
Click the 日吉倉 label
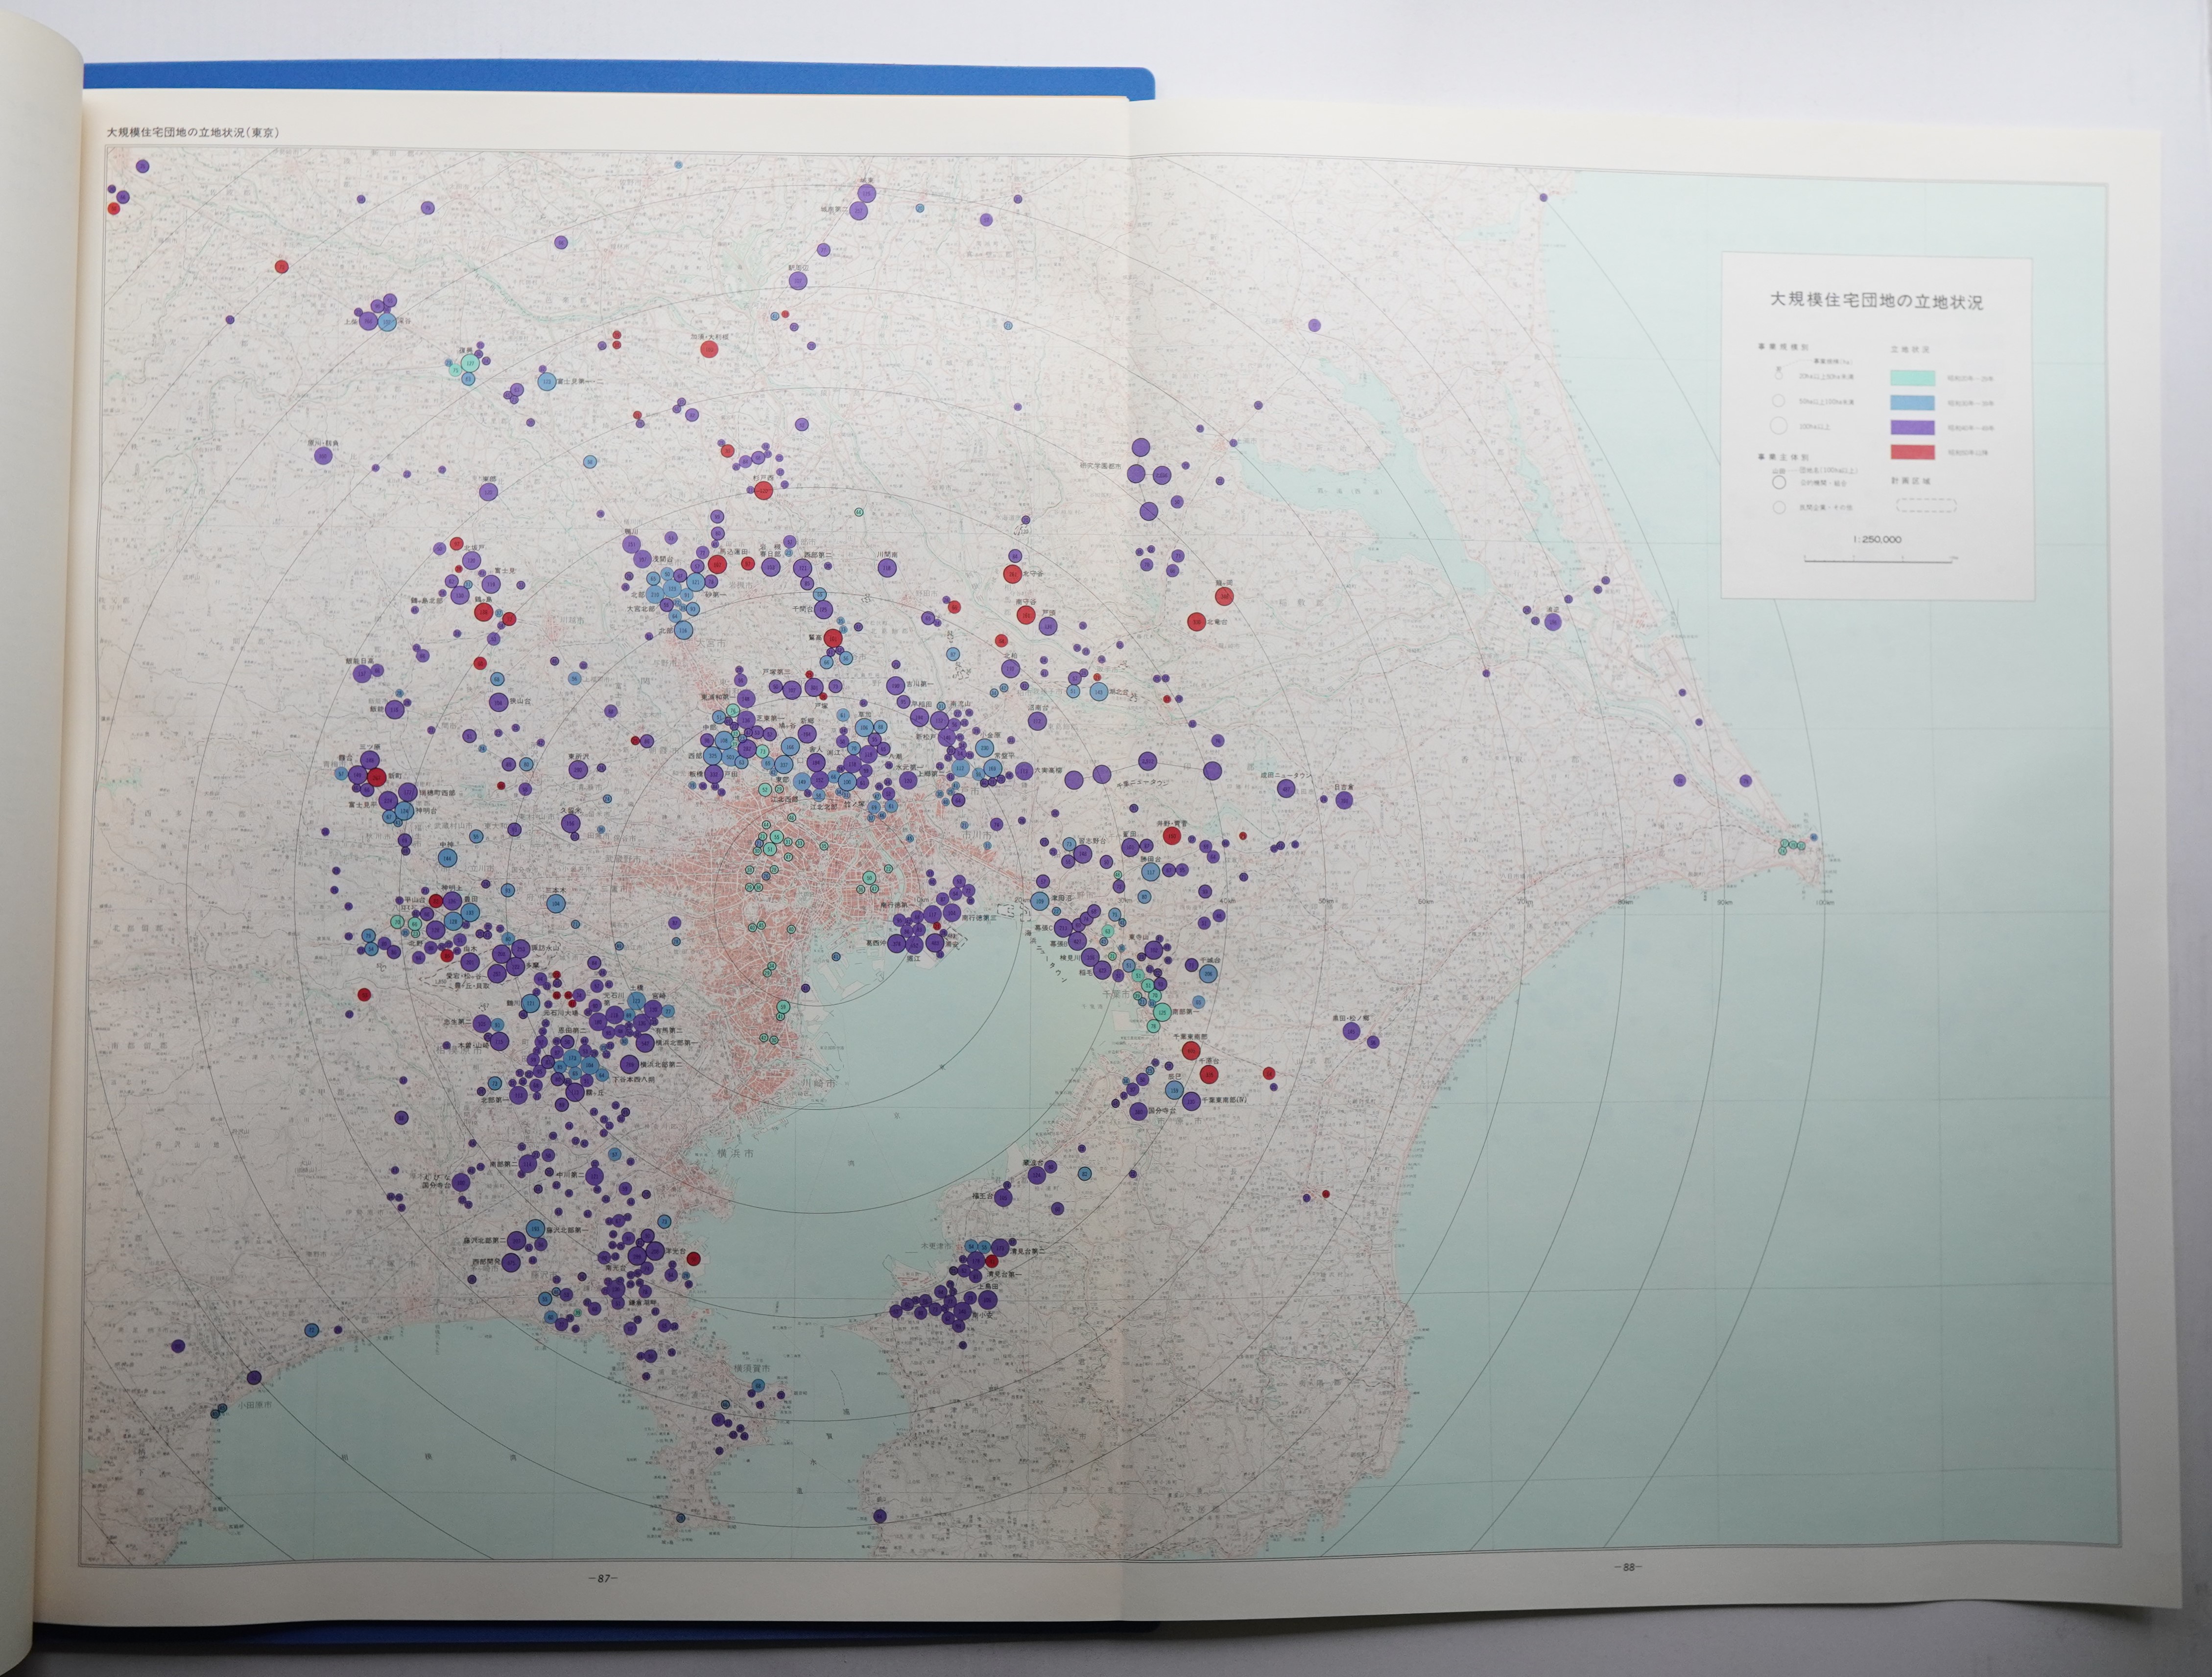[x=1344, y=788]
